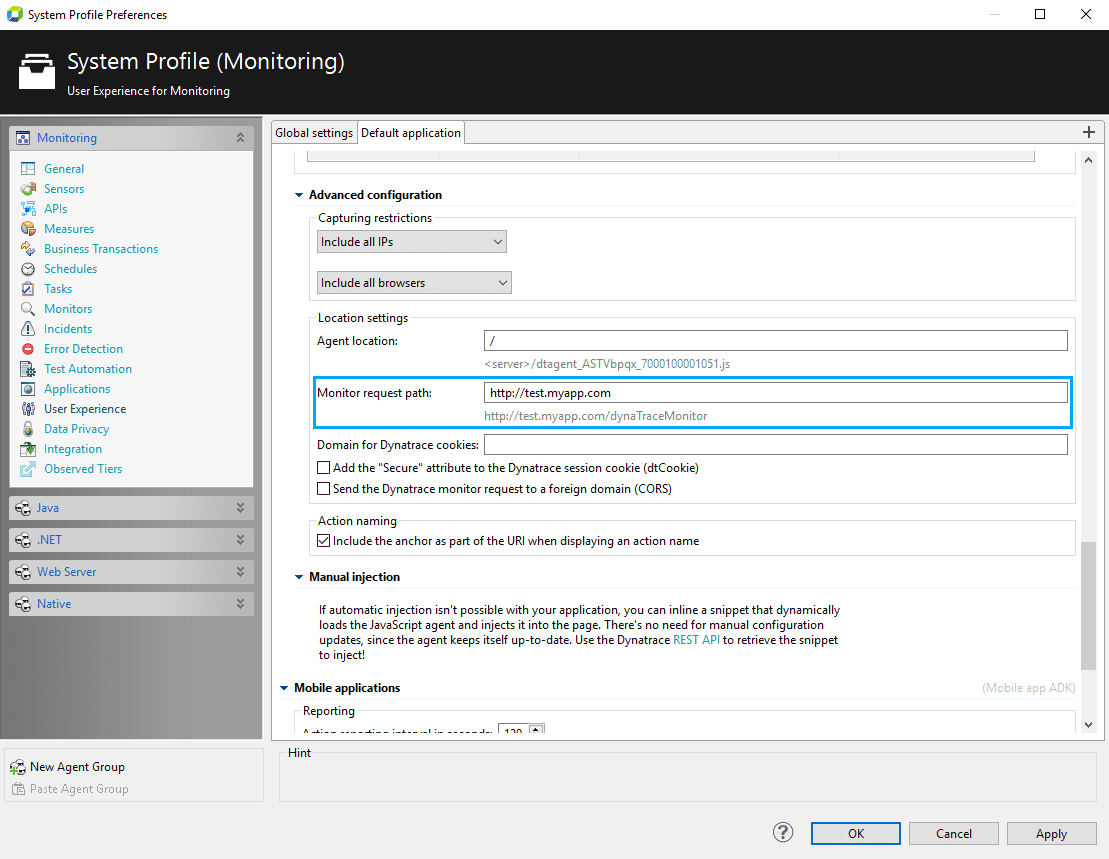
Task: Open User Experience settings in sidebar
Action: click(x=85, y=409)
